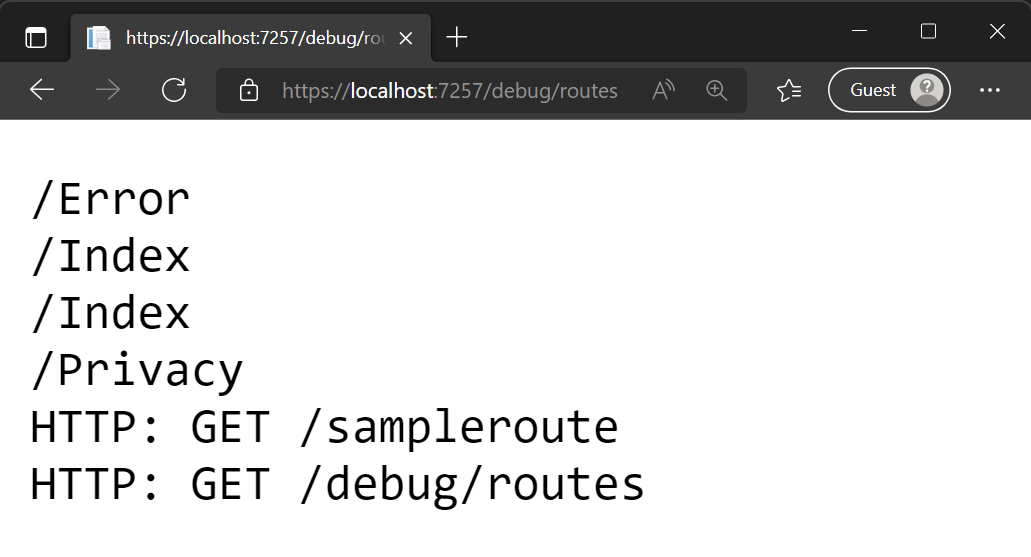1031x557 pixels.
Task: Click the HTTP: GET /sampleroute line
Action: 324,427
